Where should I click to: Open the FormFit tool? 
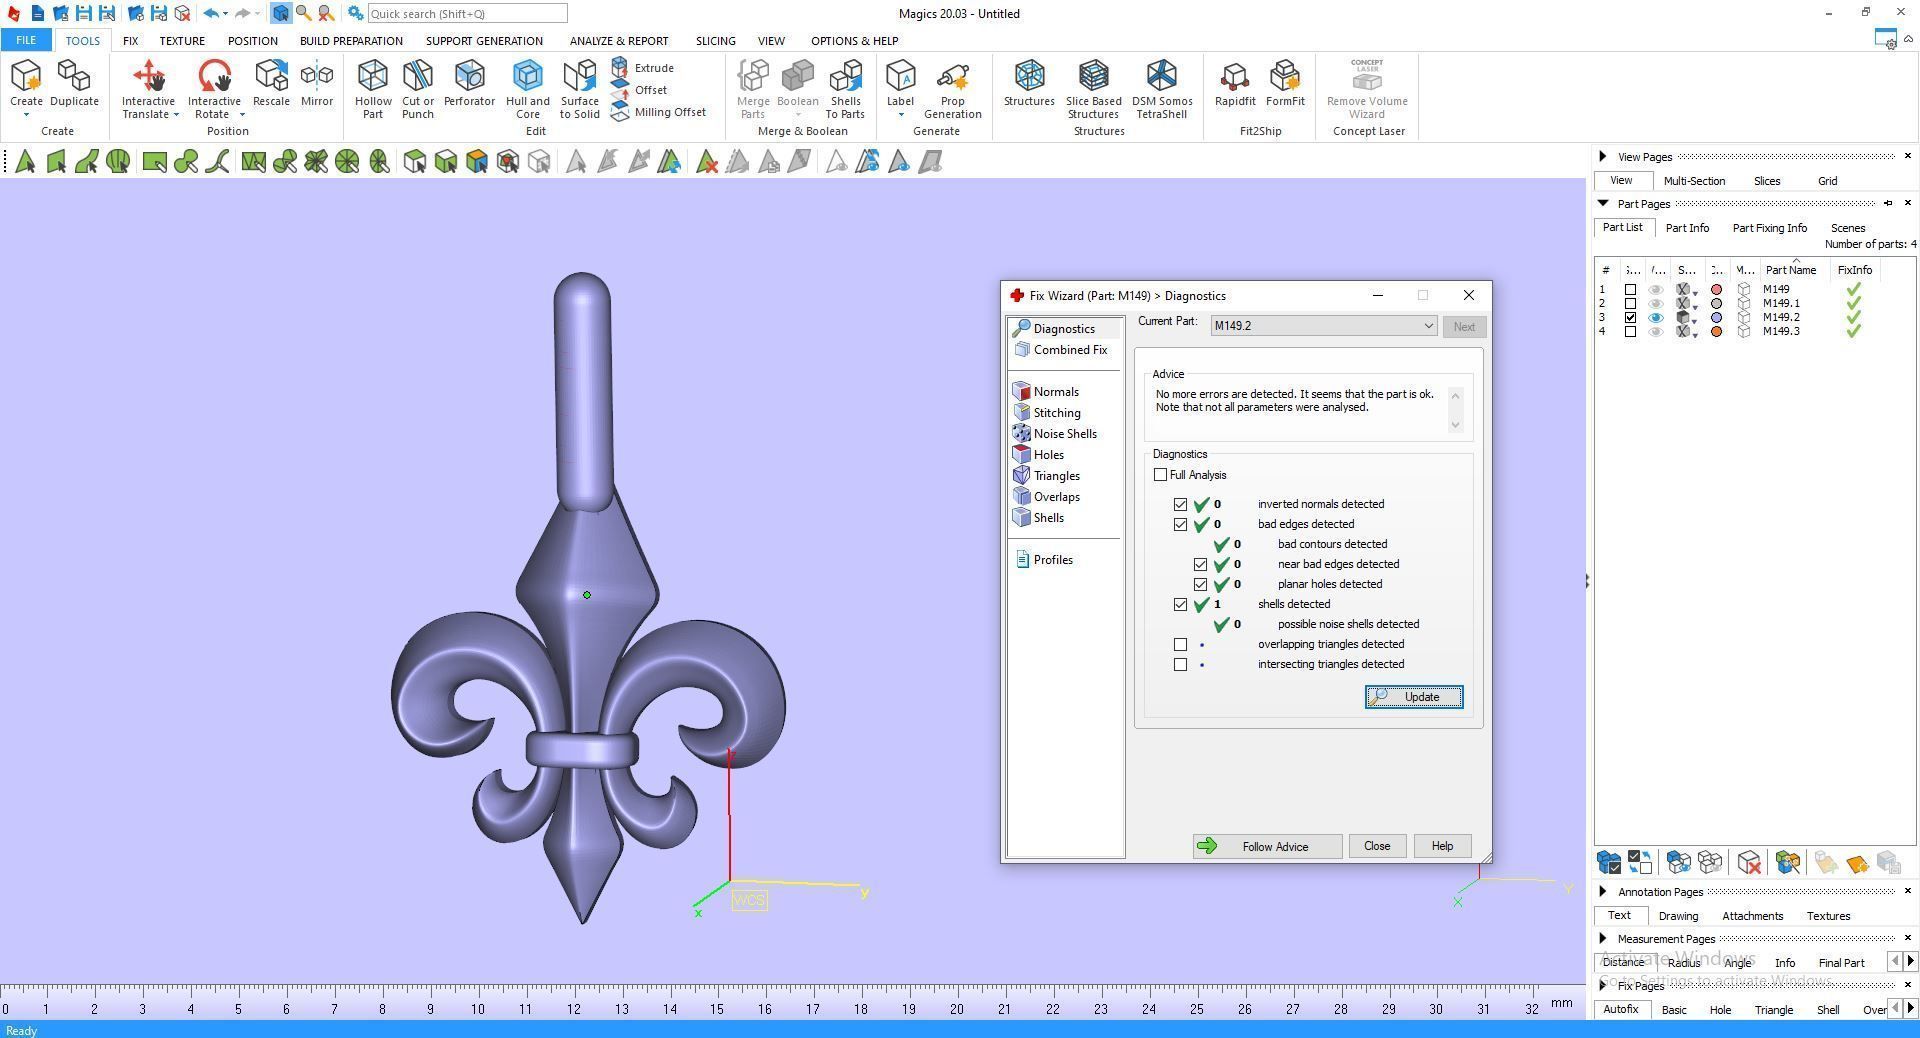coord(1285,83)
